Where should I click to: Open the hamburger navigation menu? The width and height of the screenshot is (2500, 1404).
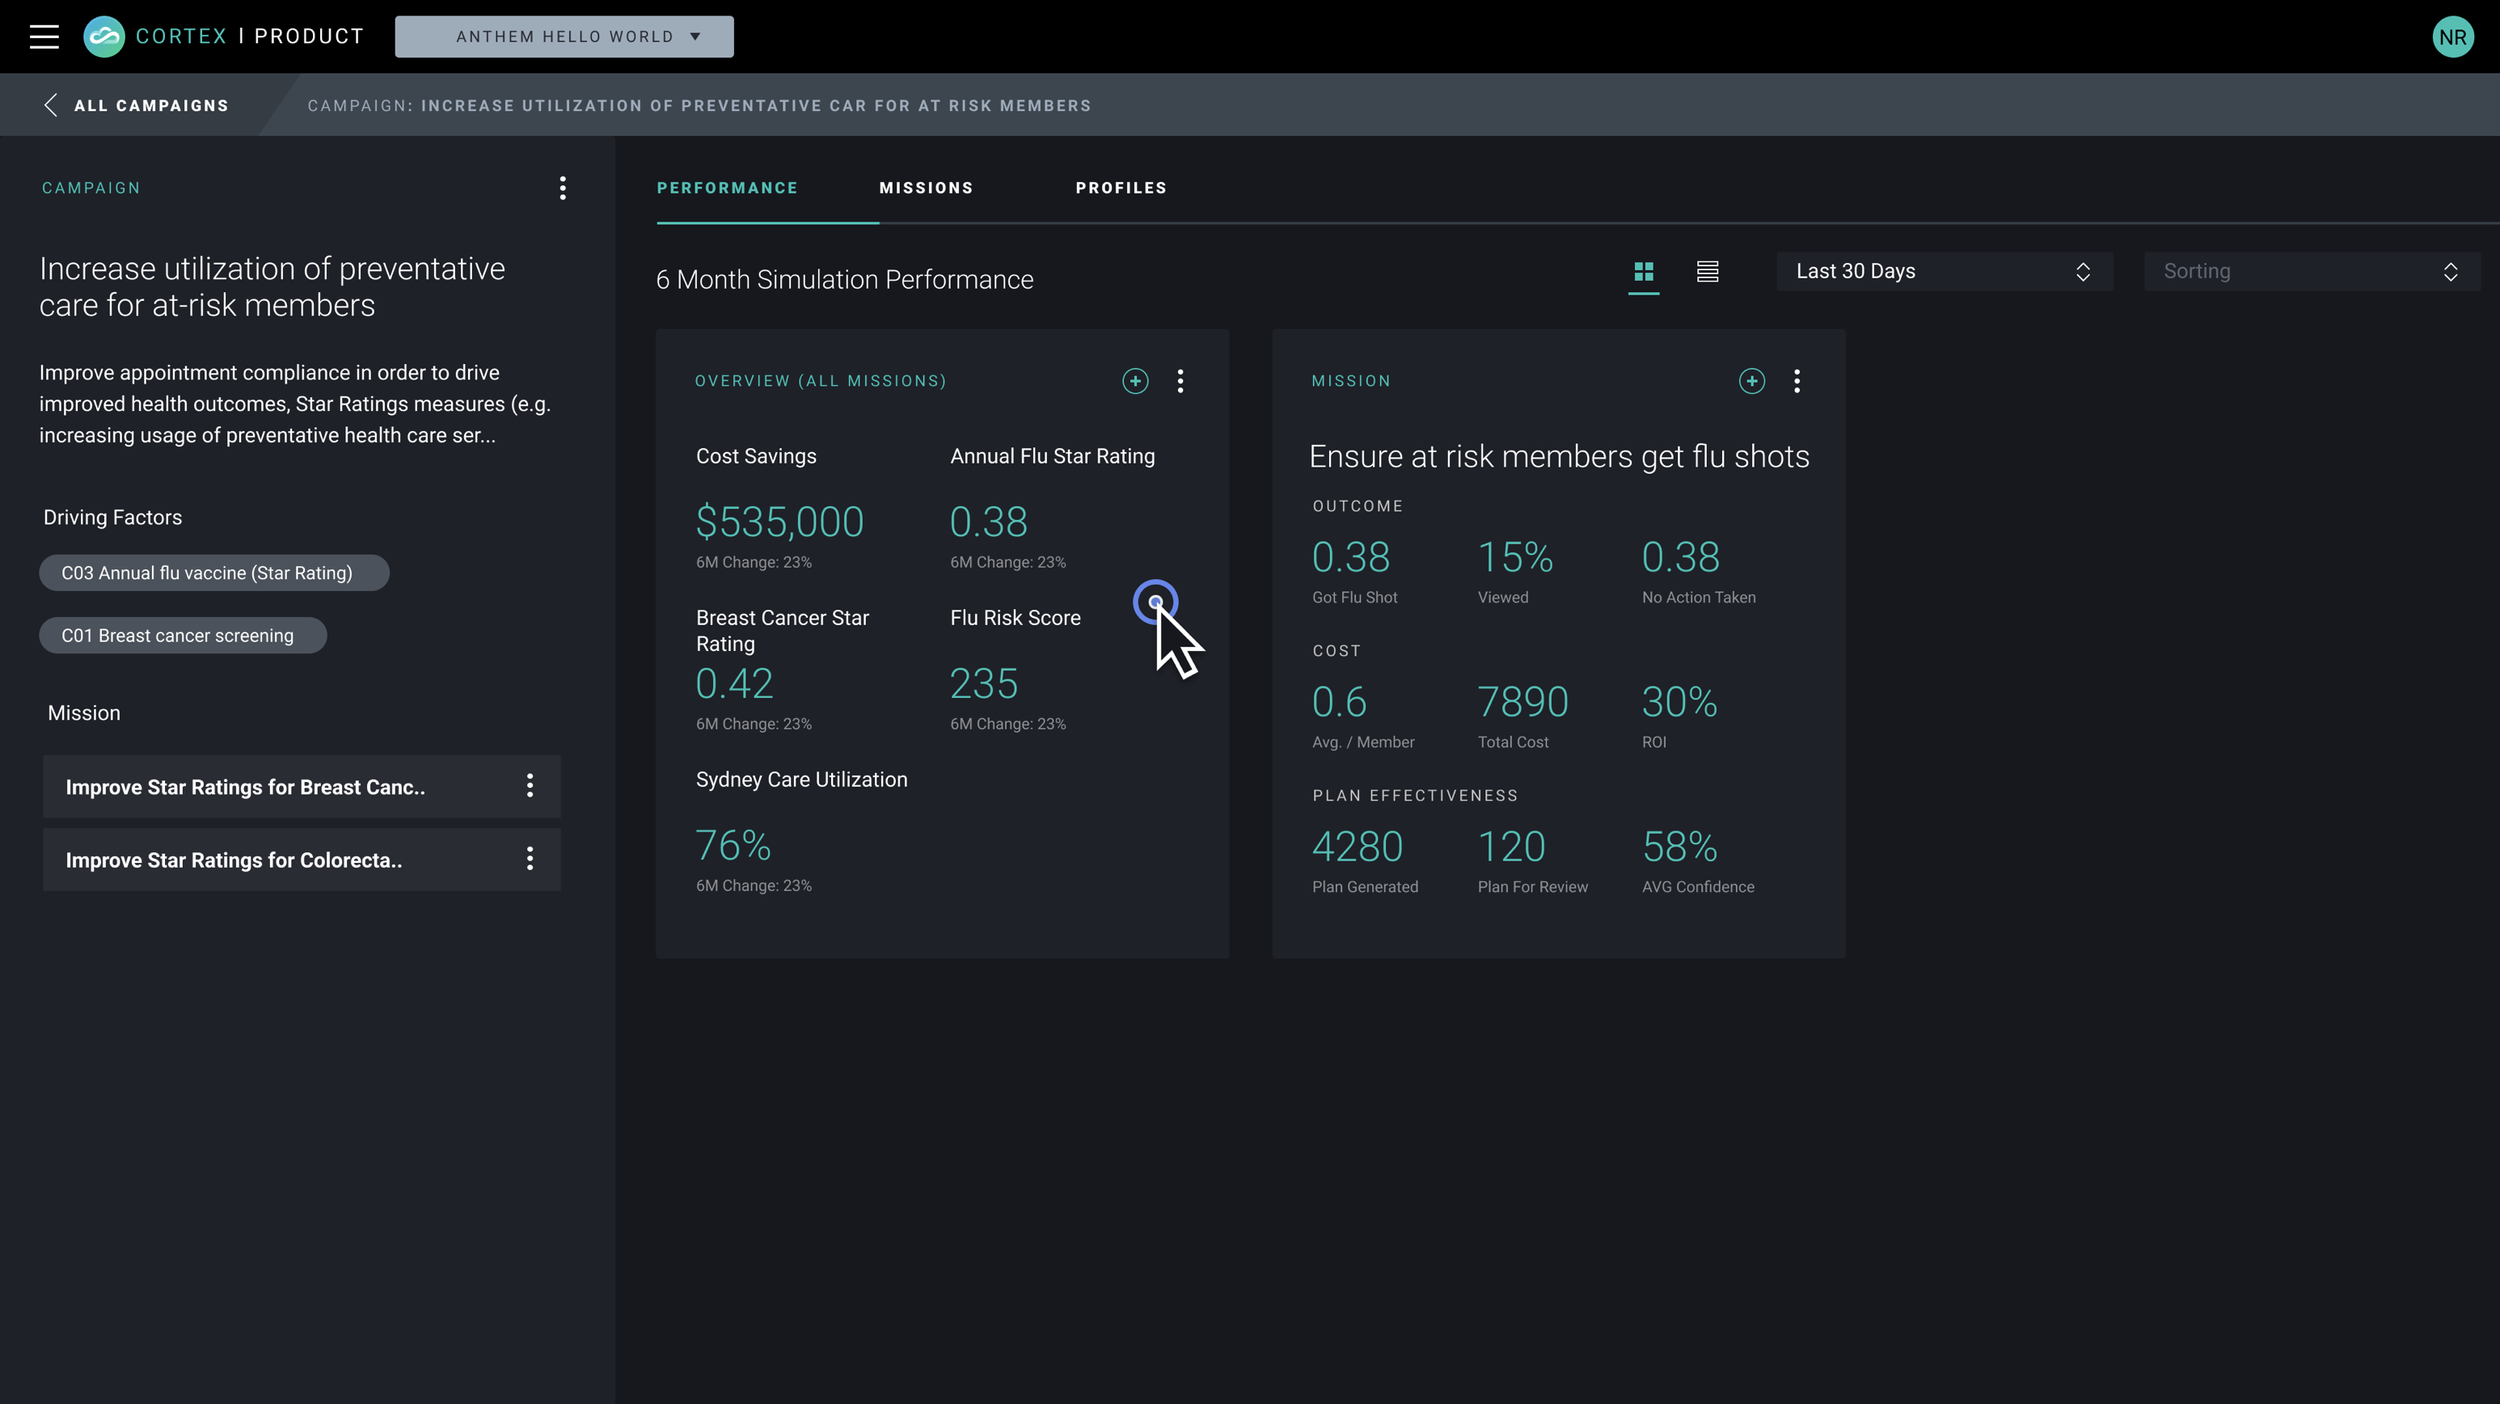point(44,37)
